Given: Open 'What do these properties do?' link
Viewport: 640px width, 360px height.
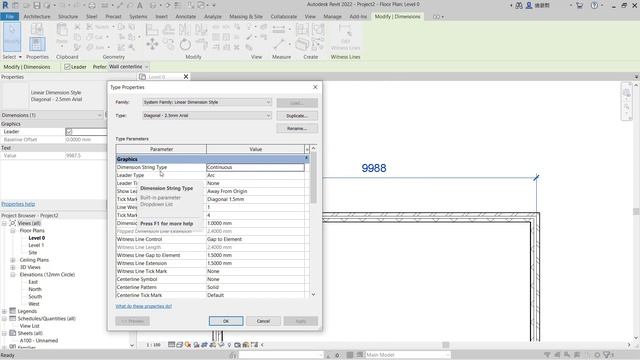Looking at the screenshot, I should click(x=144, y=306).
